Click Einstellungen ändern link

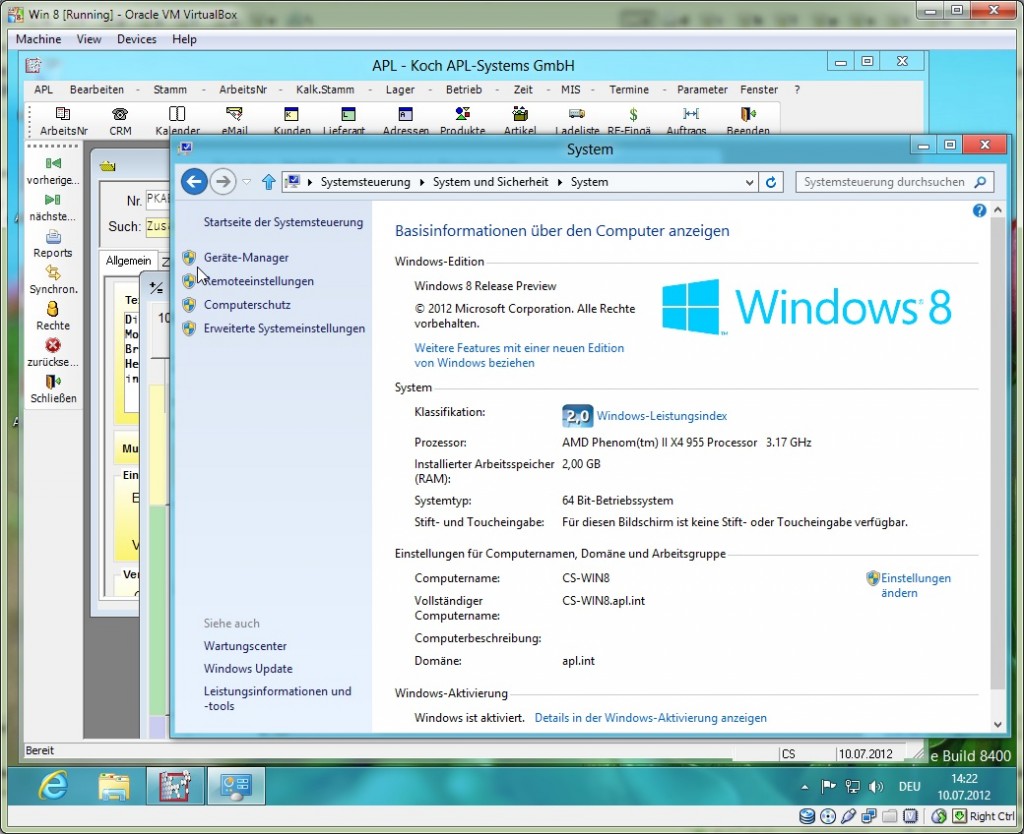(x=915, y=585)
